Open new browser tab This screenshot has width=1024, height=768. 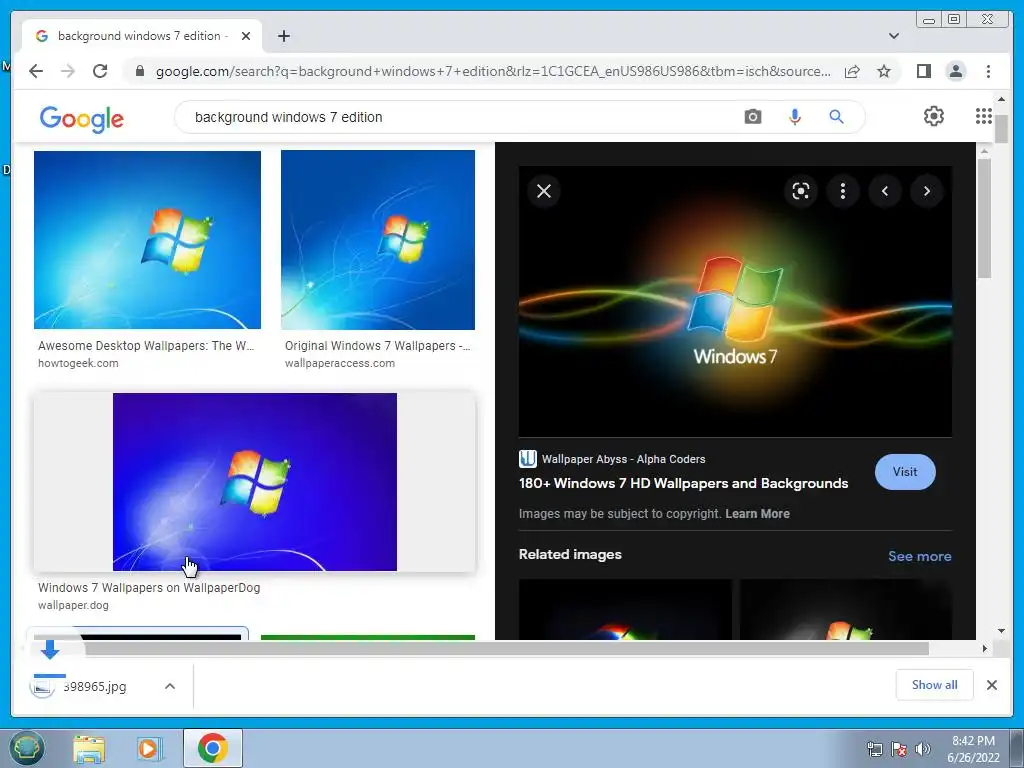coord(283,36)
